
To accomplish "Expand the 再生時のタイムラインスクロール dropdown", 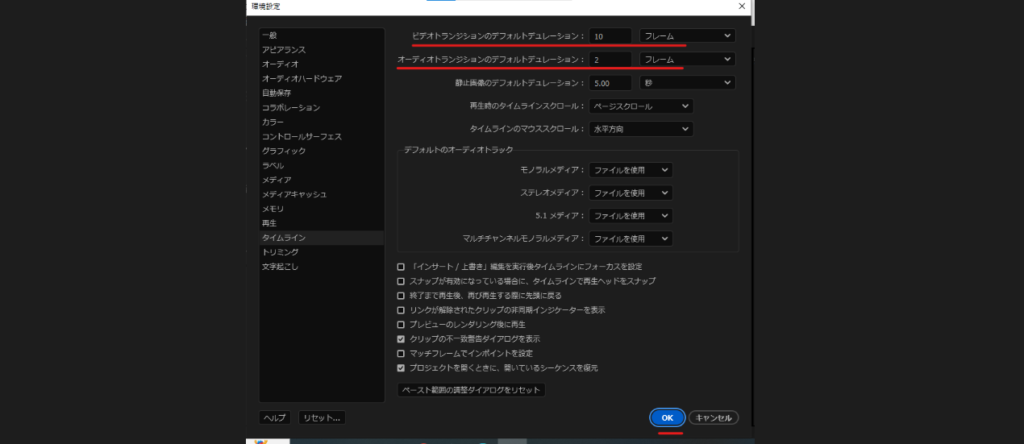I will click(x=641, y=106).
